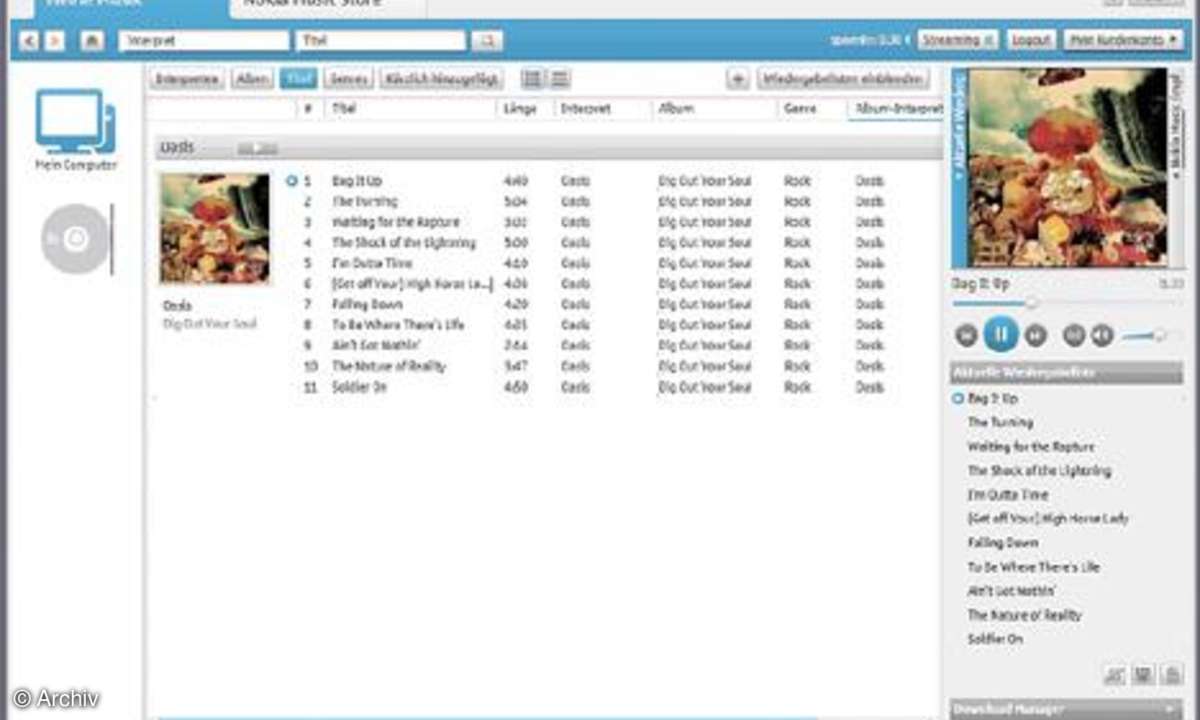Mute the speaker volume icon
The width and height of the screenshot is (1200, 720).
click(x=1102, y=335)
